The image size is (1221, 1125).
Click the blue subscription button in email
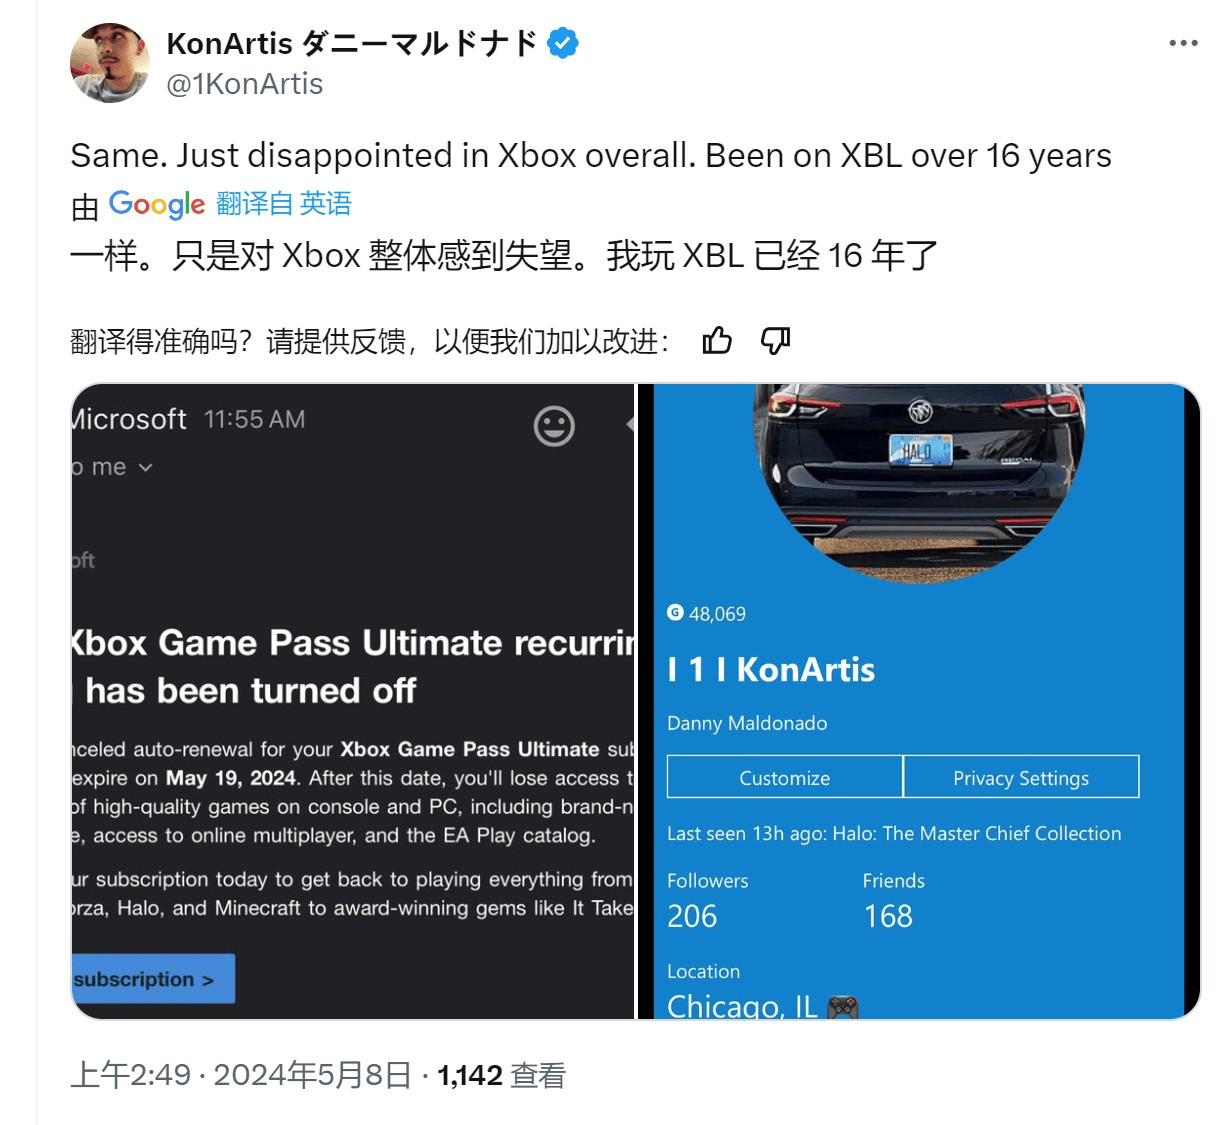click(x=154, y=979)
